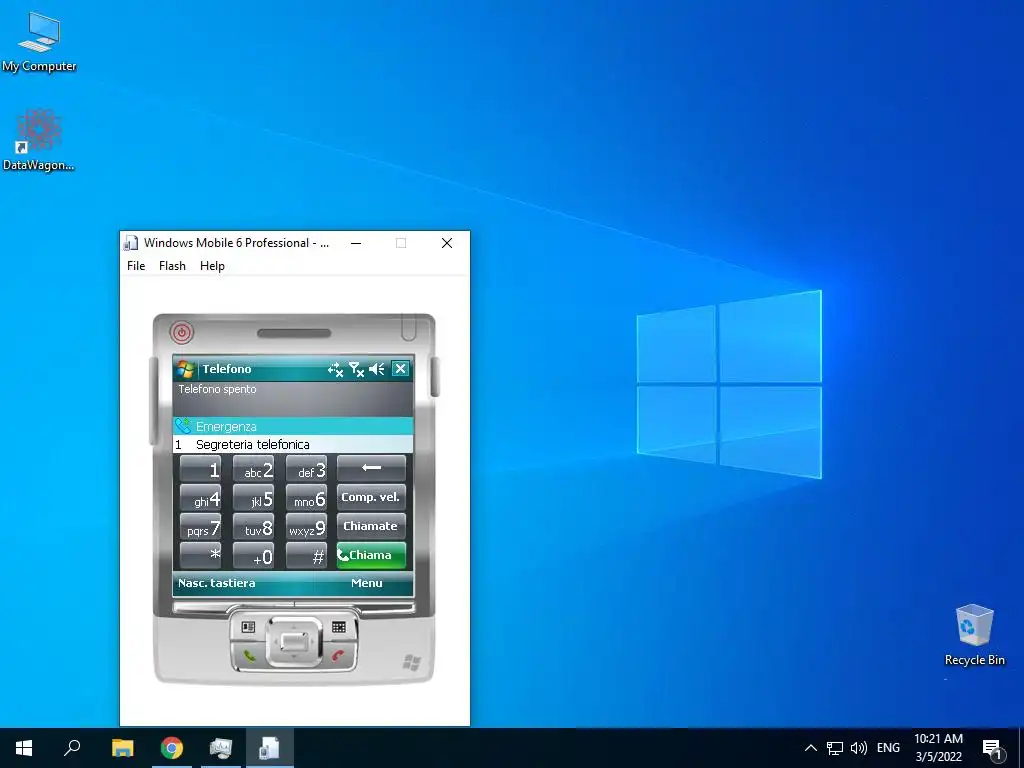
Task: Select the Recycle Bin desktop icon
Action: [x=974, y=635]
